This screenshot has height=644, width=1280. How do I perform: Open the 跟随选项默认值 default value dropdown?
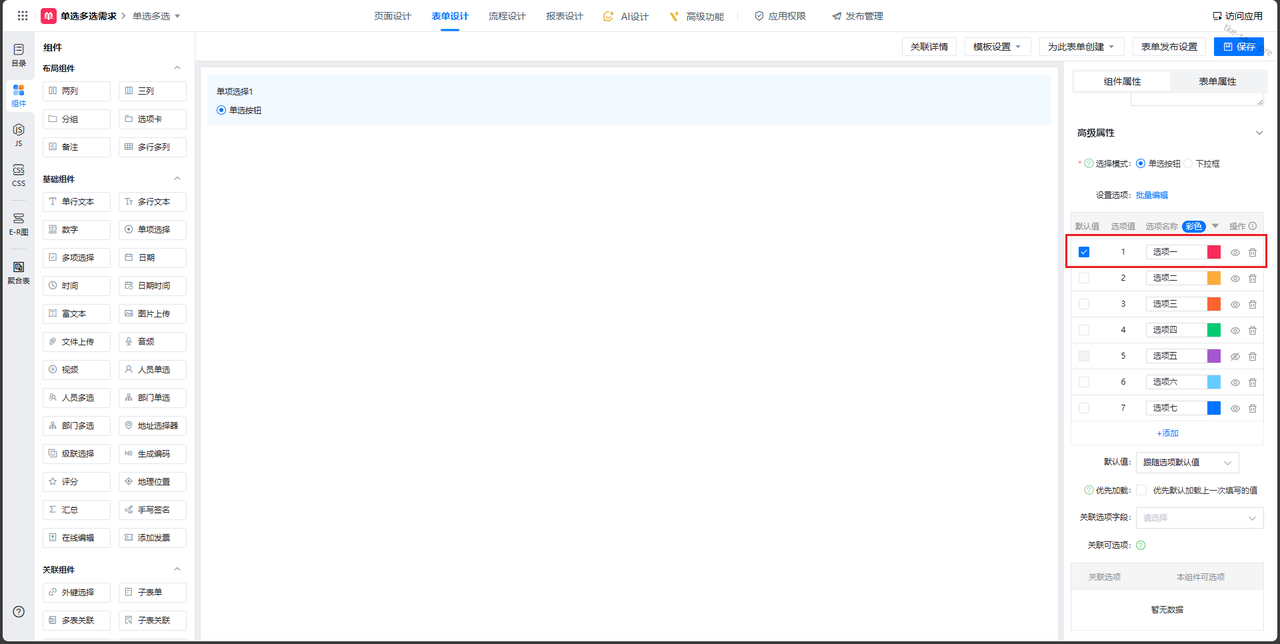(x=1187, y=462)
